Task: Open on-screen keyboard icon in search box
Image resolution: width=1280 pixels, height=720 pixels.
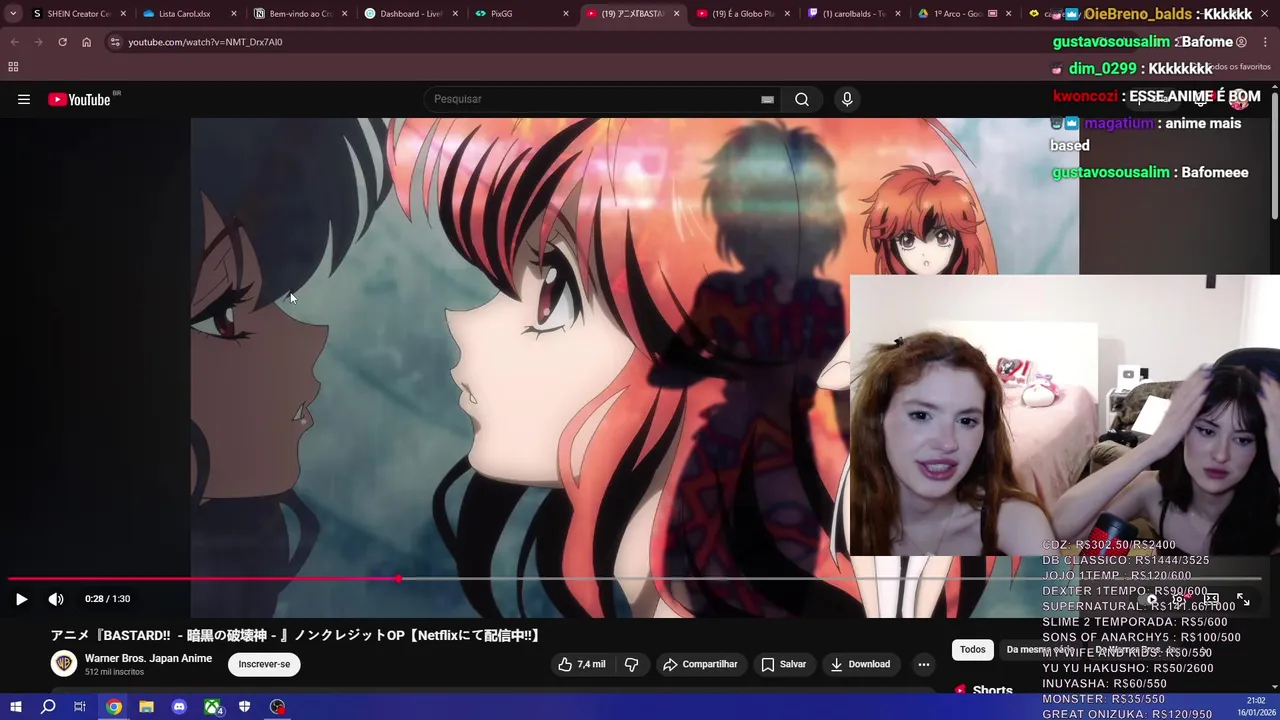Action: tap(767, 99)
